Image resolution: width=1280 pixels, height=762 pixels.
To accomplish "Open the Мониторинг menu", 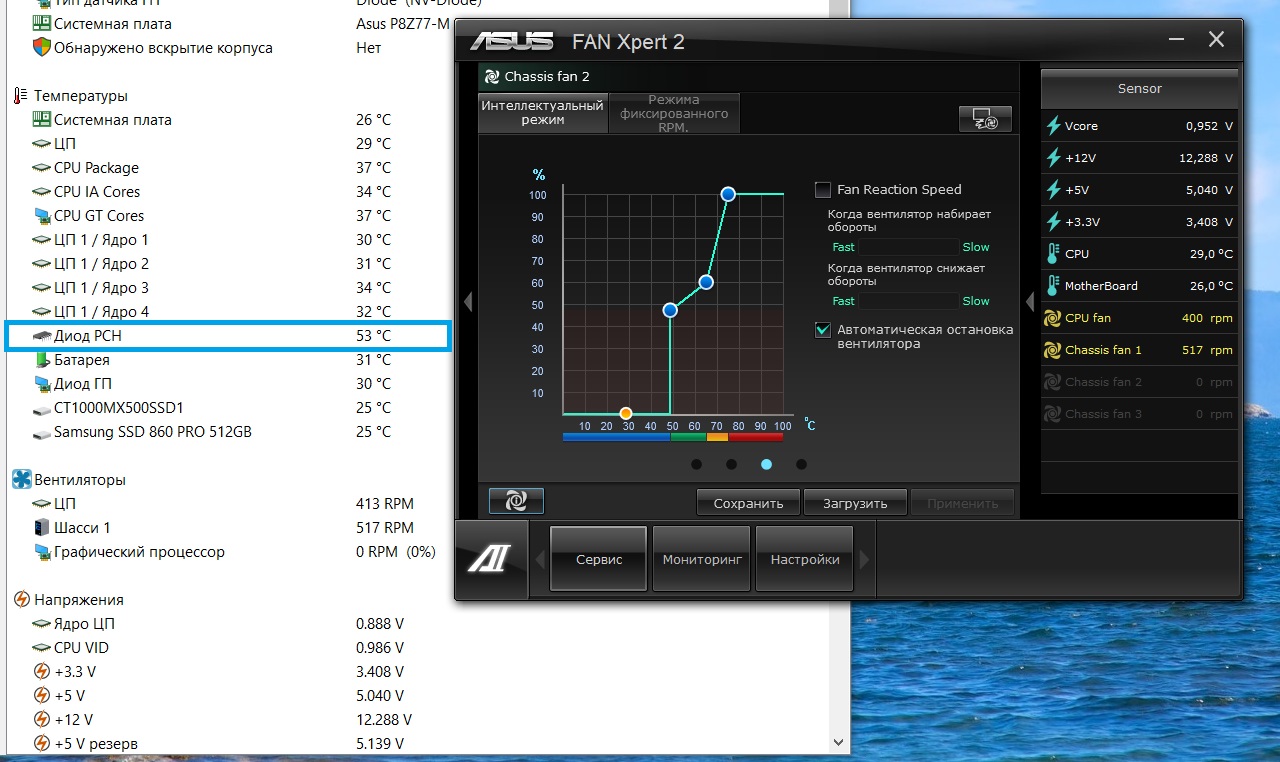I will [x=702, y=560].
